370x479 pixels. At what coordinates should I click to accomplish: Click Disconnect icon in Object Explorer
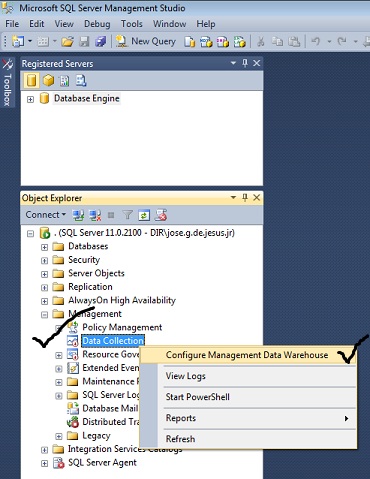click(95, 215)
